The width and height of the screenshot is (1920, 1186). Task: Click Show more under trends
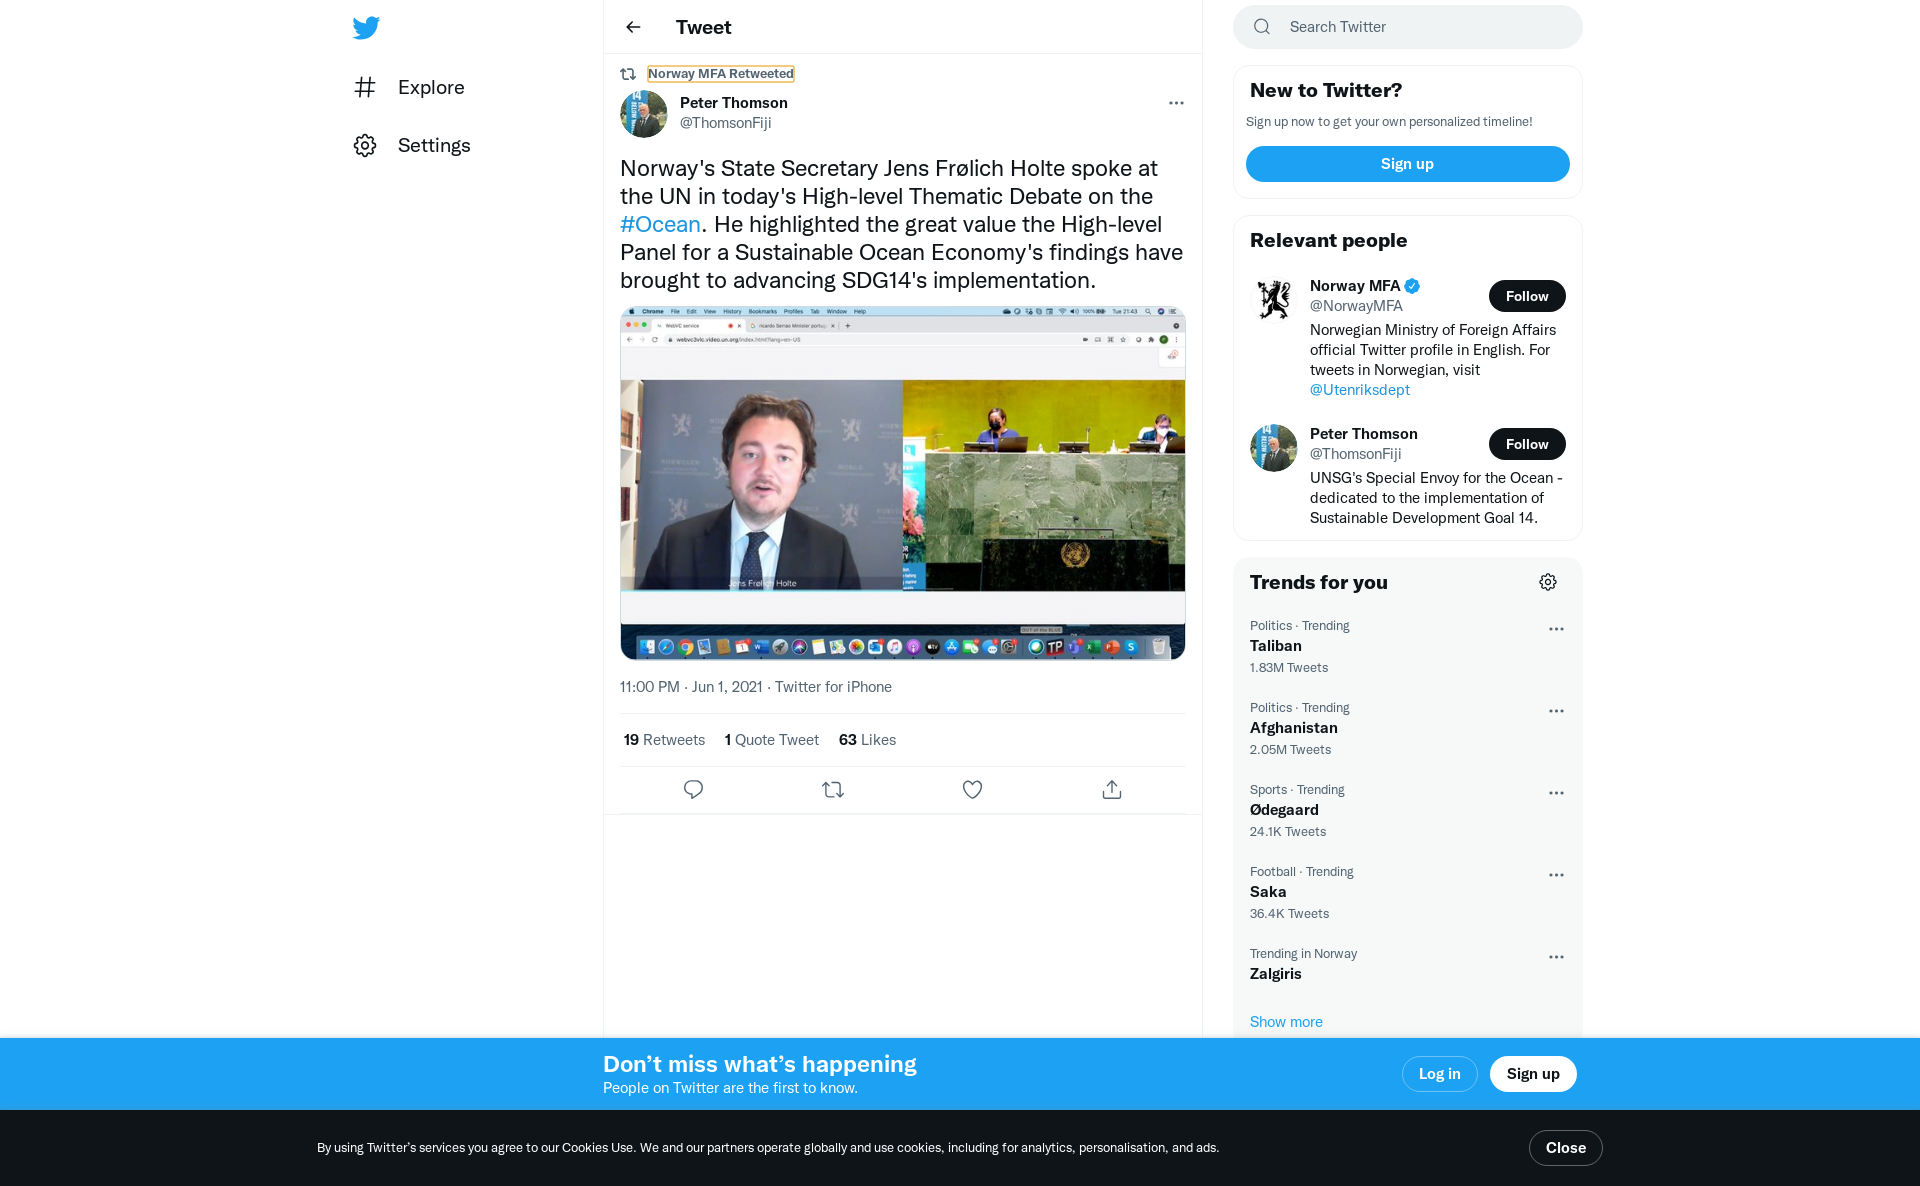[x=1286, y=1022]
